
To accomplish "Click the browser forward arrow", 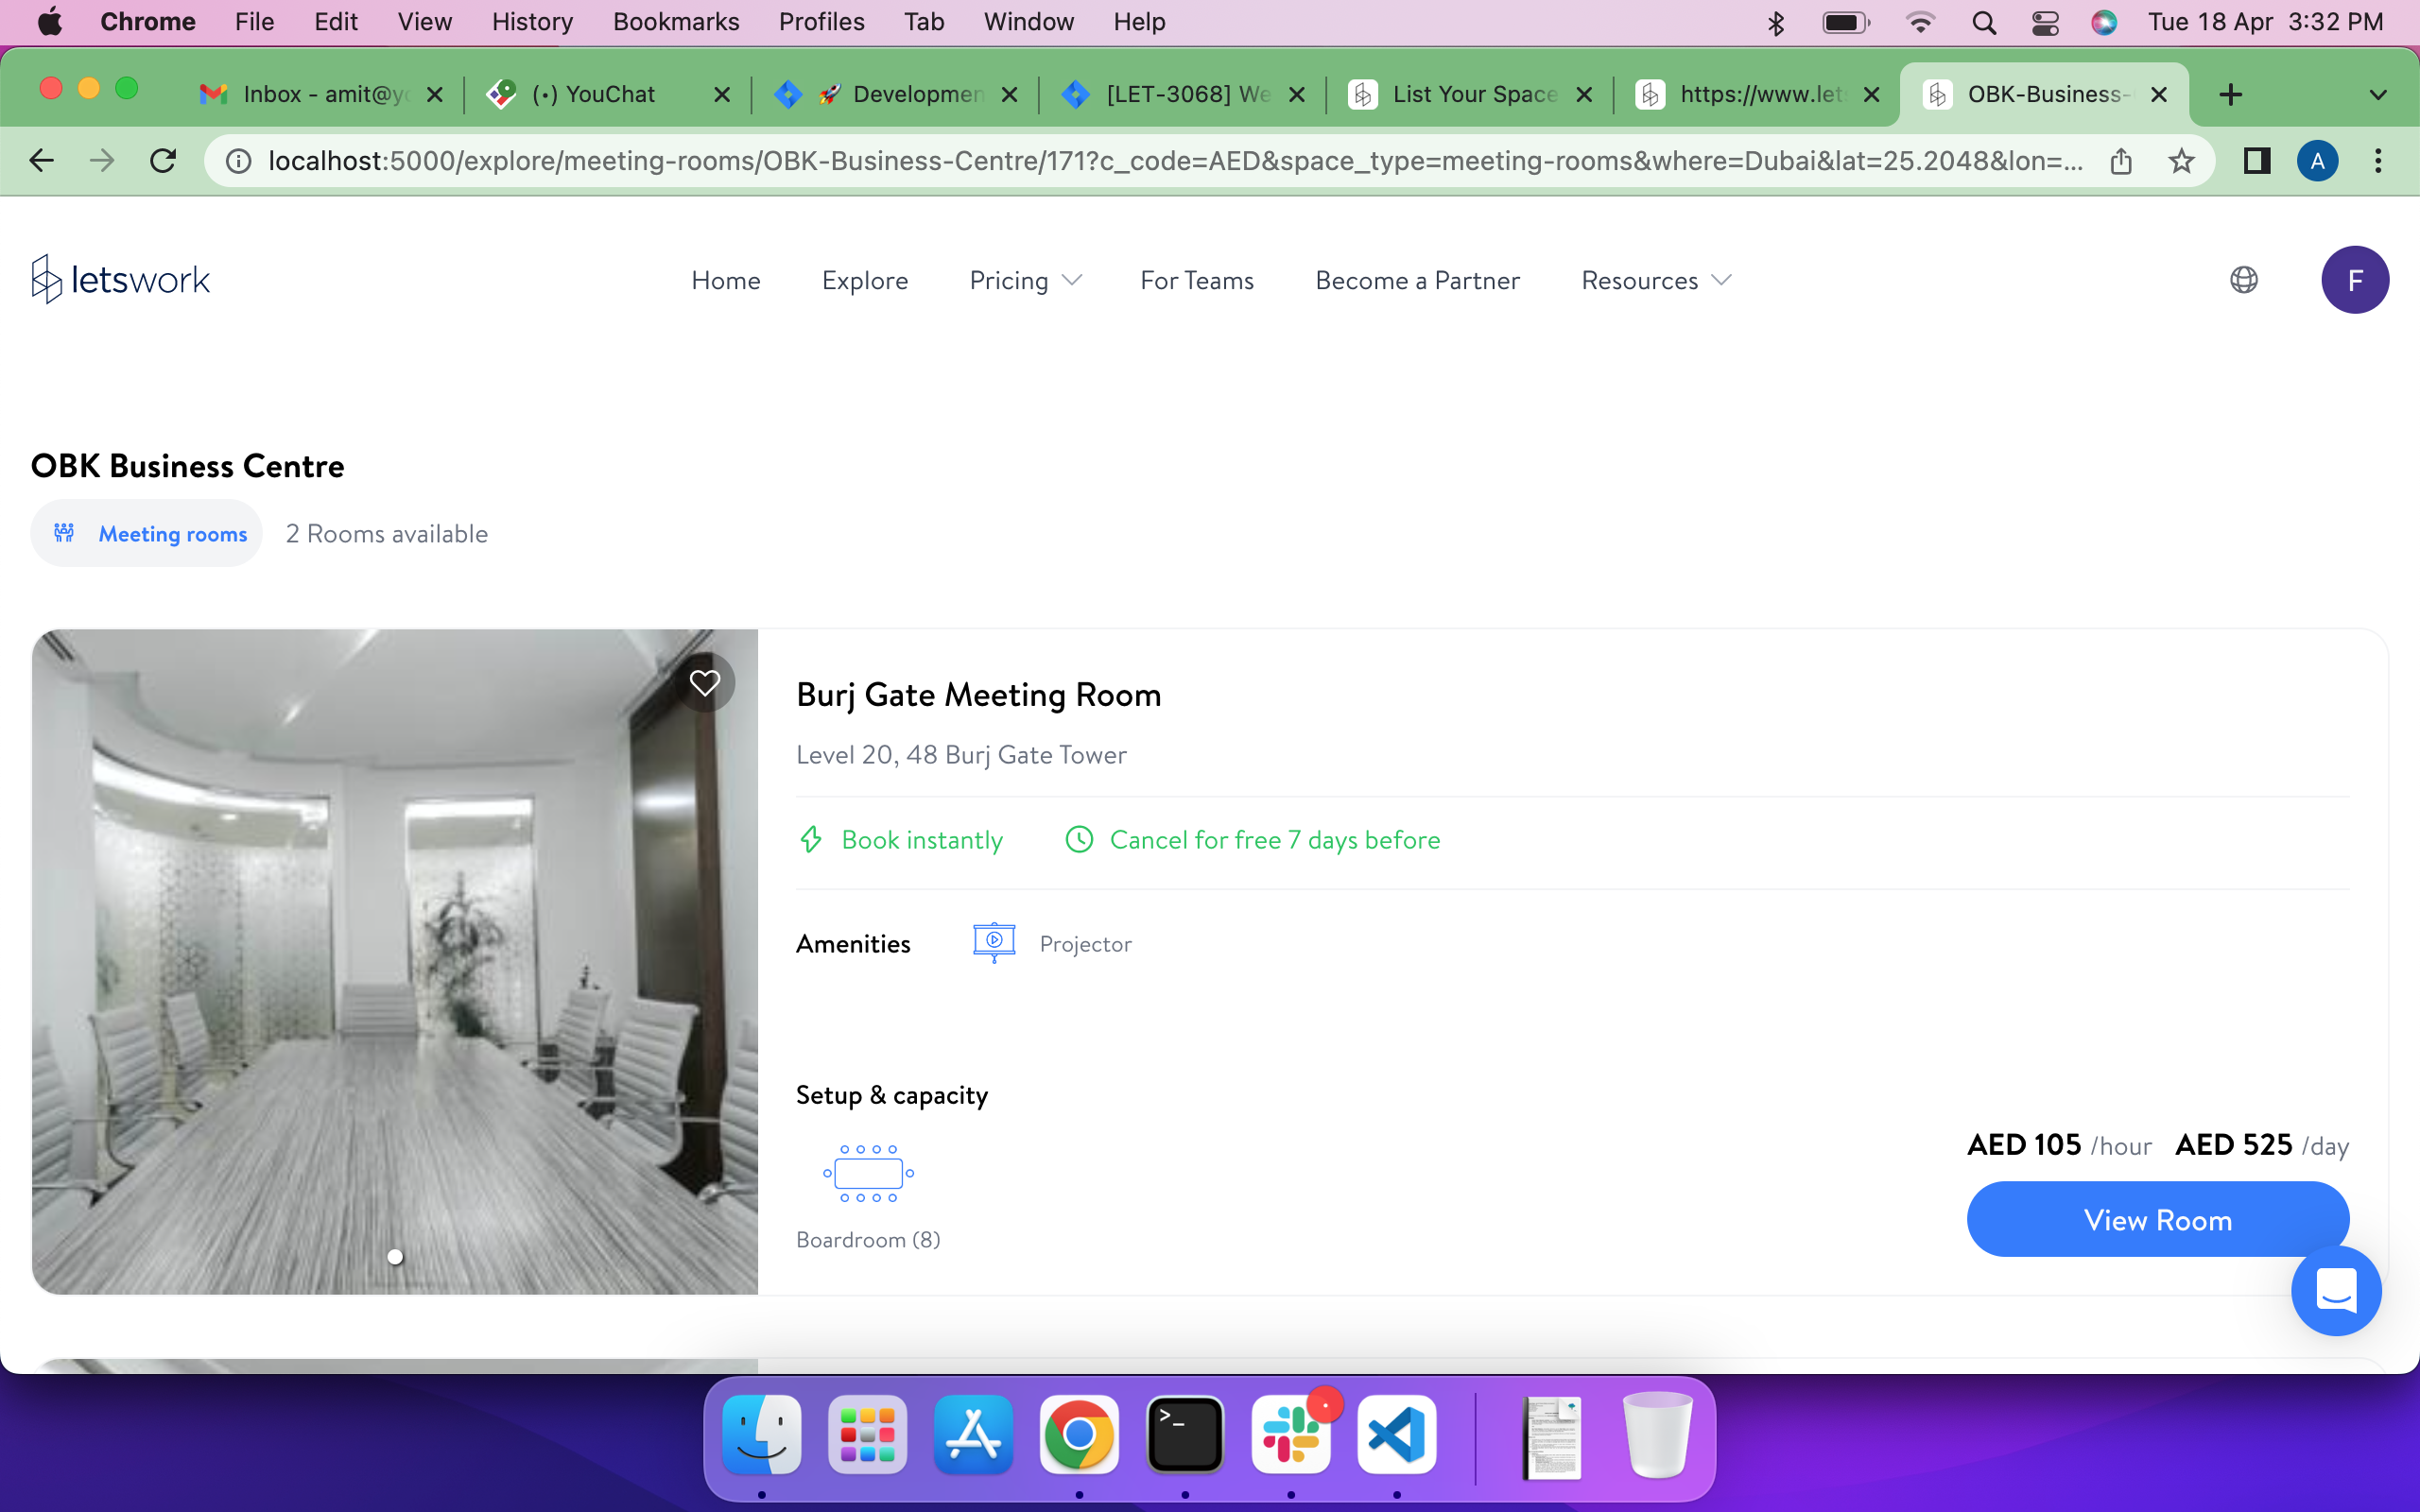I will point(102,160).
